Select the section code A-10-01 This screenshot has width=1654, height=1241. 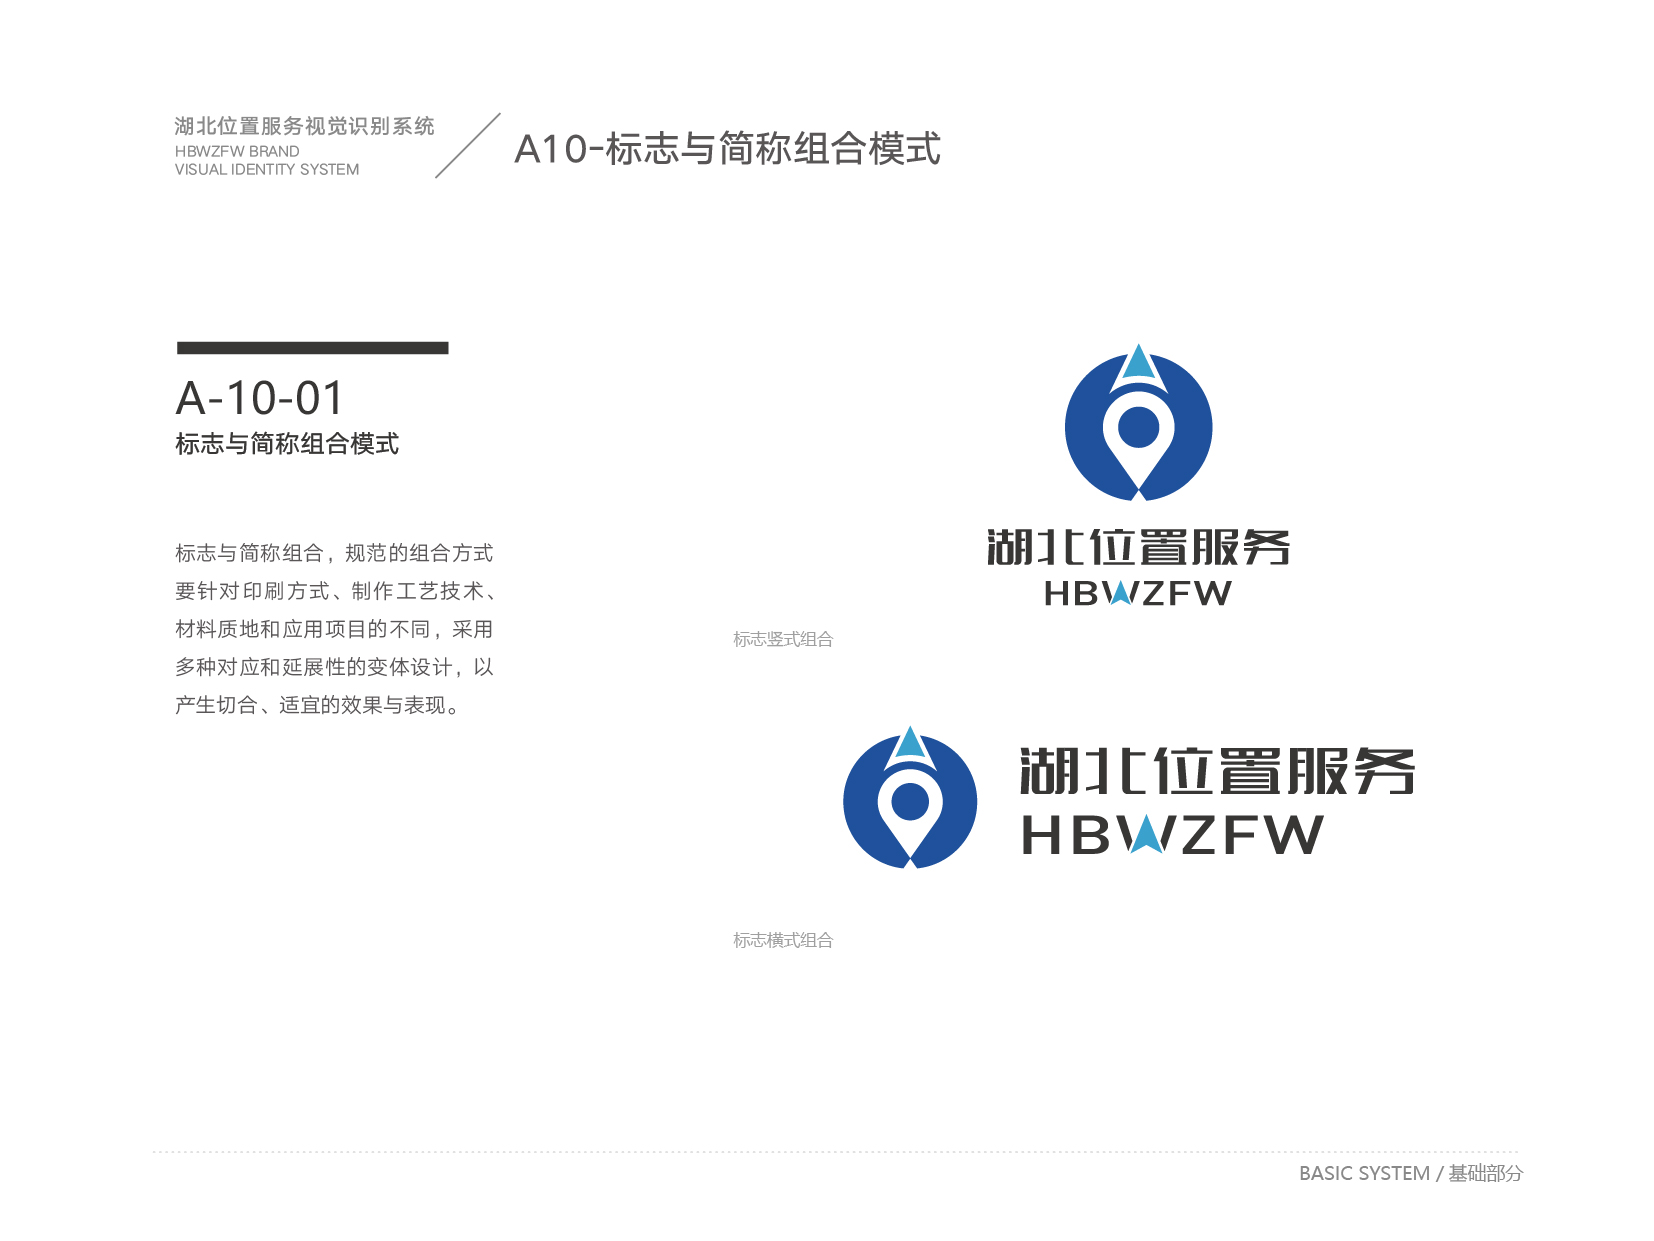click(260, 398)
